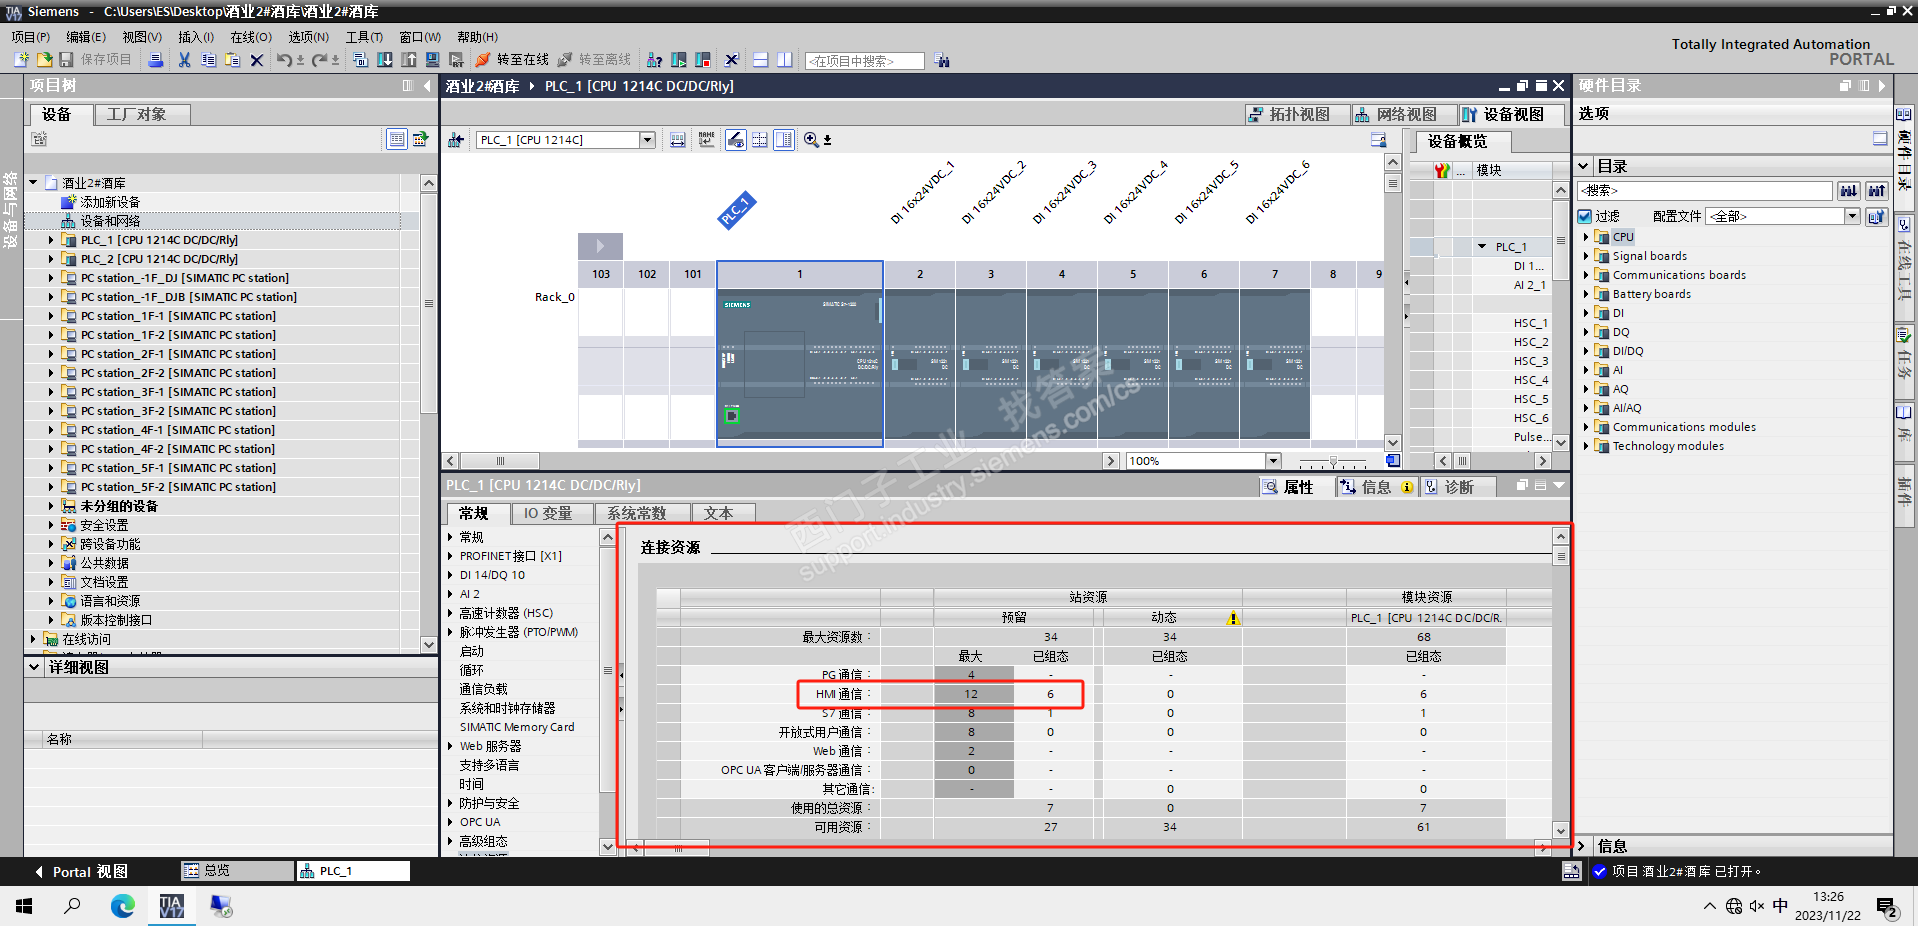The height and width of the screenshot is (926, 1918).
Task: Toggle the 过滤 filter checkbox
Action: coord(1585,216)
